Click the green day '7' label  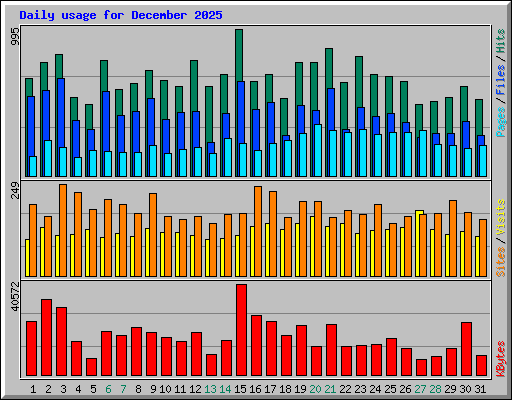[123, 389]
